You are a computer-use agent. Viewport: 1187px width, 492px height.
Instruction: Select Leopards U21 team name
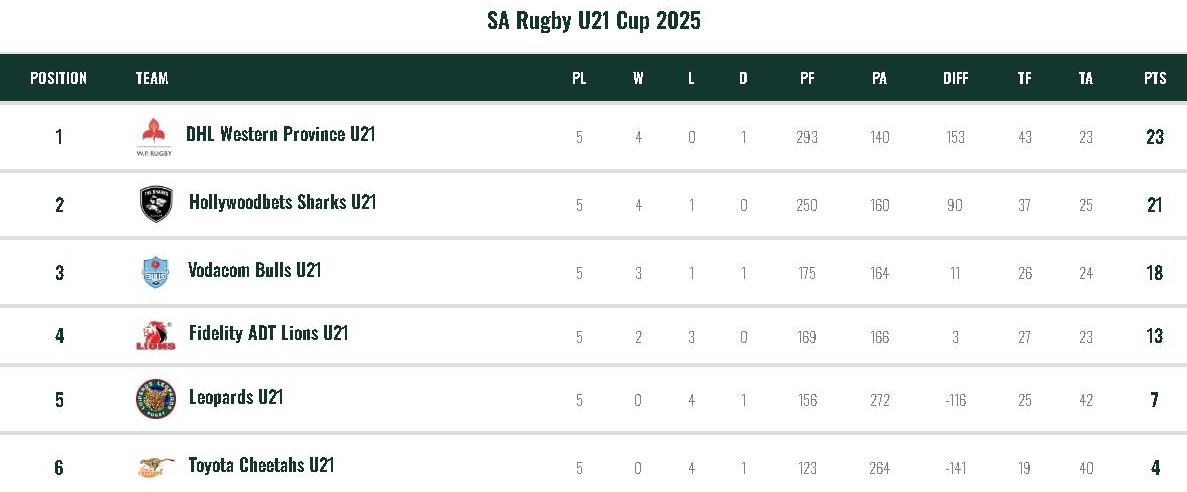pyautogui.click(x=236, y=397)
